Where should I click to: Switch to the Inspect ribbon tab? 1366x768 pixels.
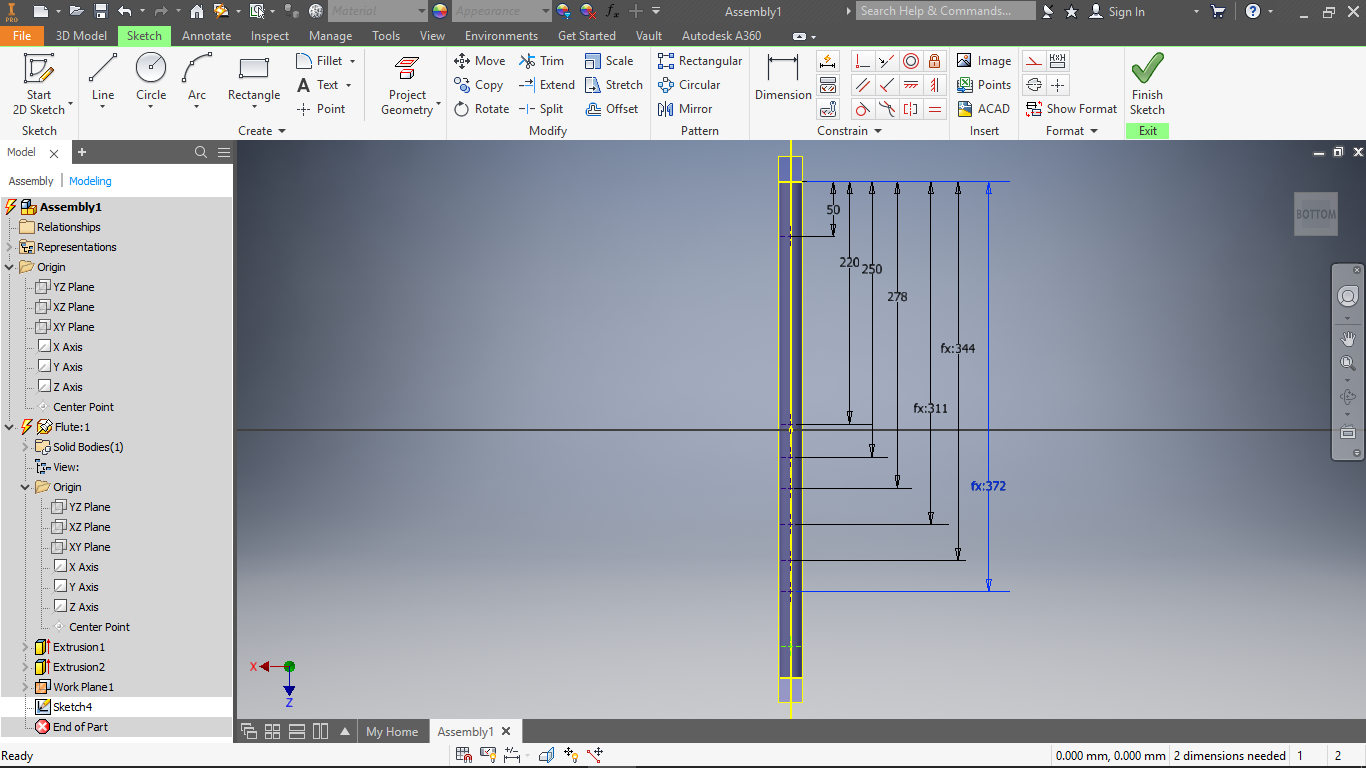click(270, 35)
